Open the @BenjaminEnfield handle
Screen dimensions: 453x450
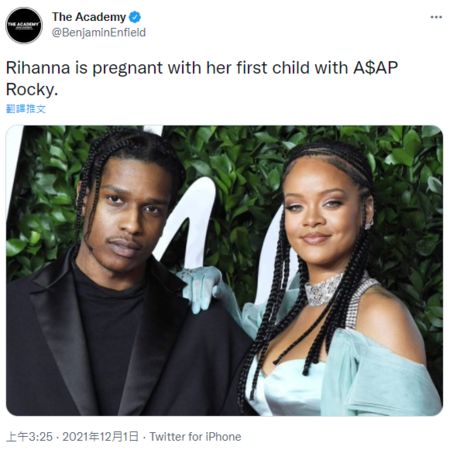tap(99, 33)
